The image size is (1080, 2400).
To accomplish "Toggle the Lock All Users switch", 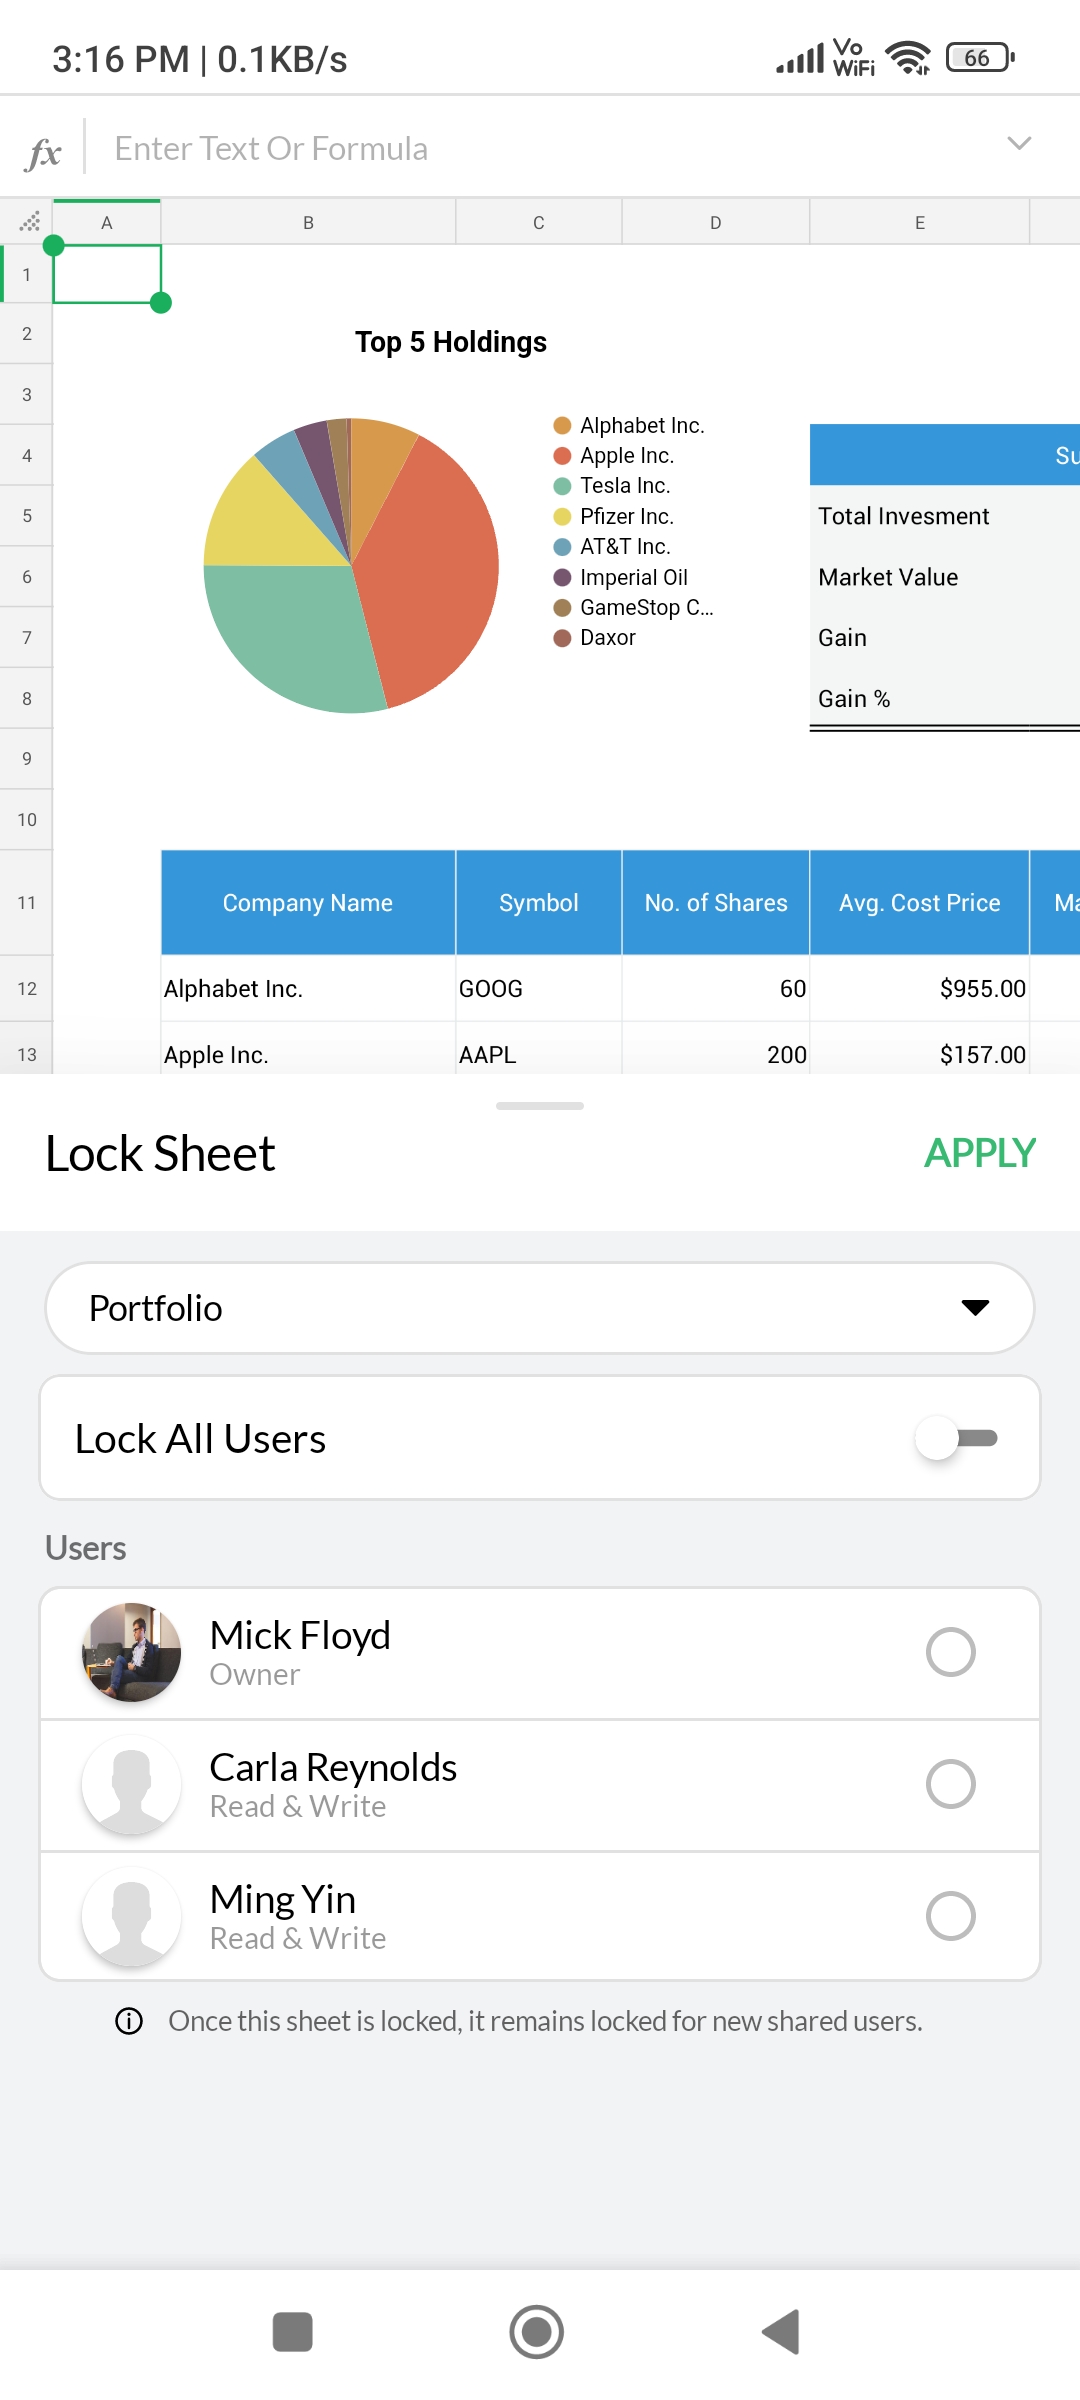I will pyautogui.click(x=957, y=1438).
